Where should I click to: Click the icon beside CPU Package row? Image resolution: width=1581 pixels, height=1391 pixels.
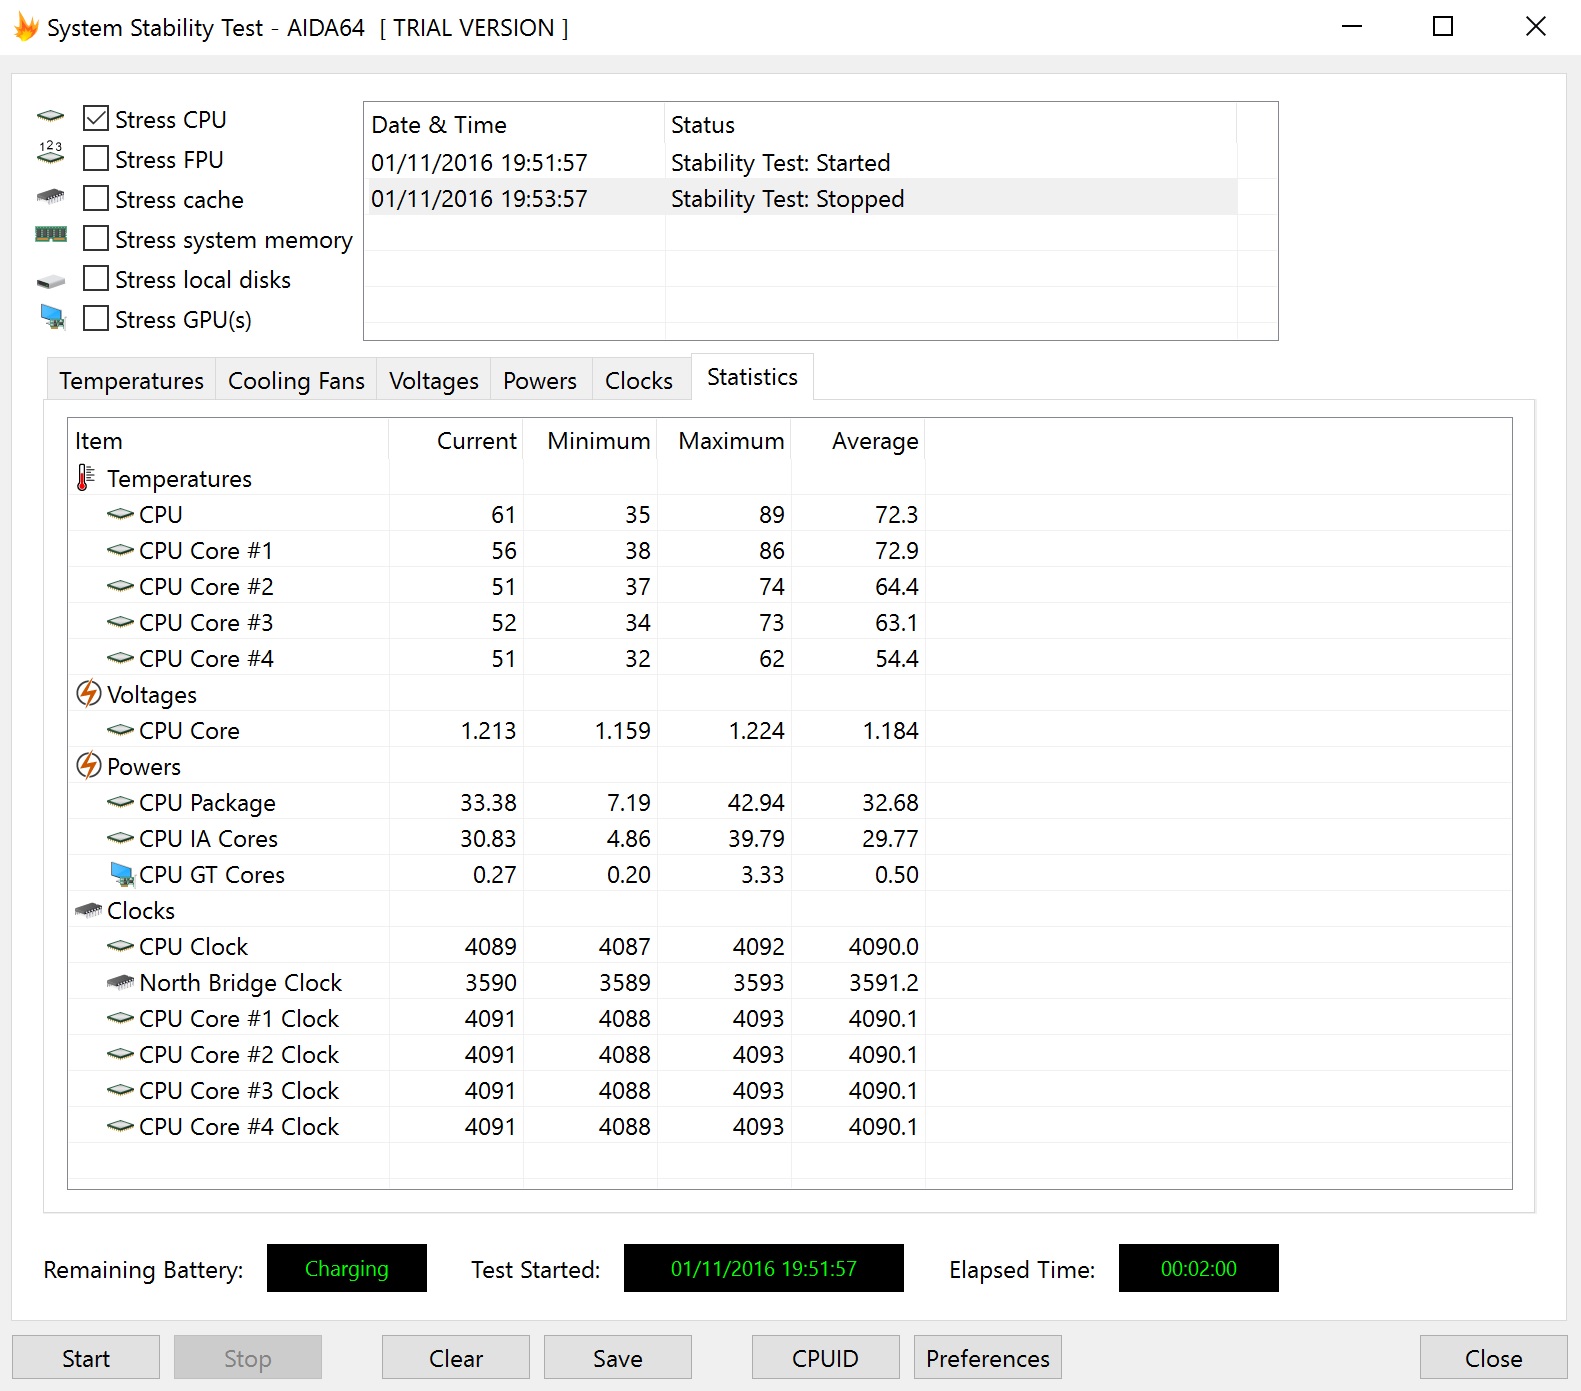pyautogui.click(x=120, y=802)
